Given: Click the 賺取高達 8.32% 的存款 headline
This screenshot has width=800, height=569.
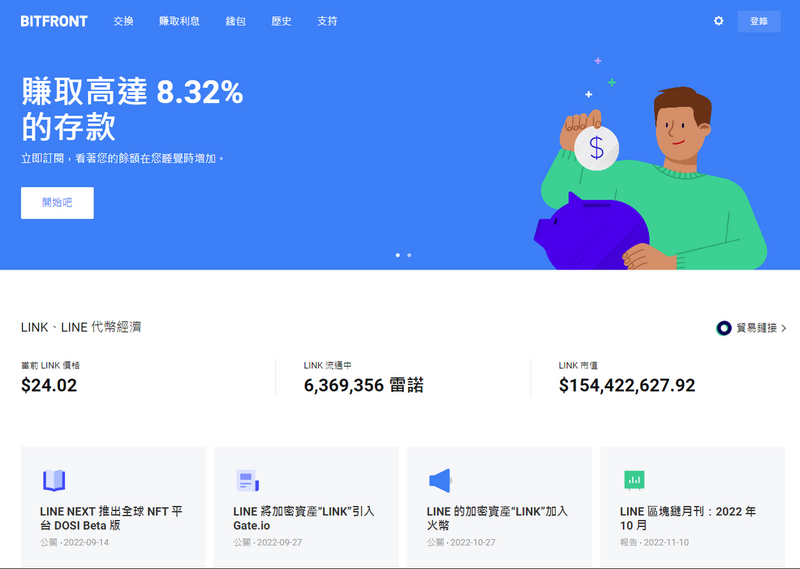Looking at the screenshot, I should pos(132,109).
